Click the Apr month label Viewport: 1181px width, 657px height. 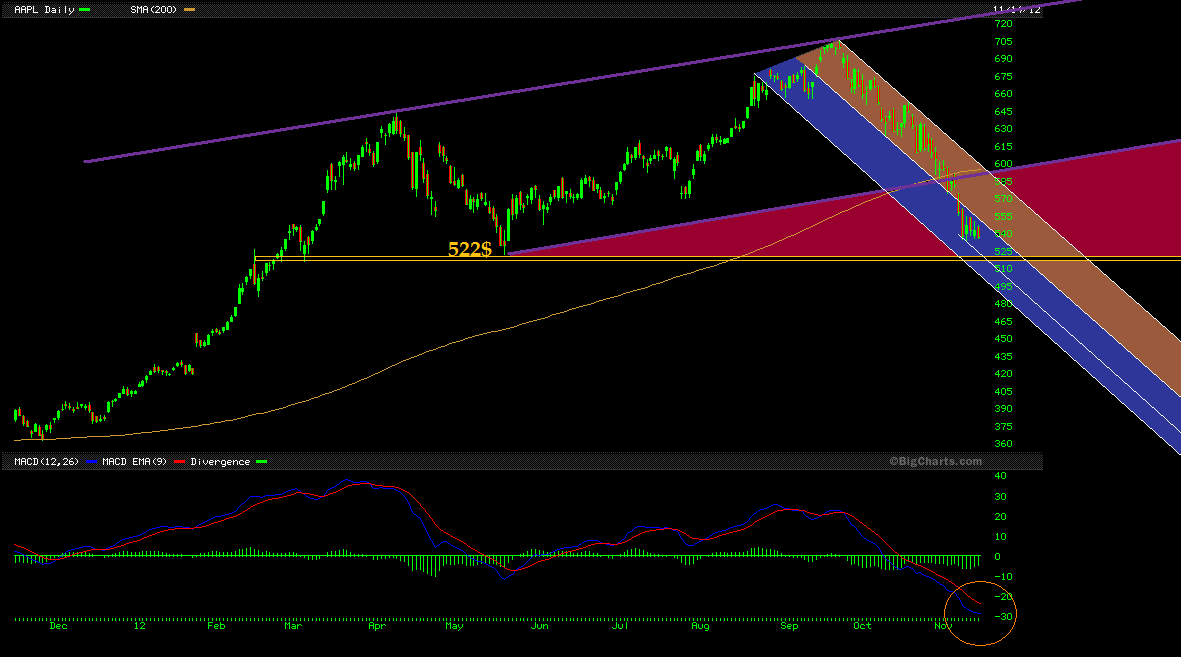(x=377, y=626)
